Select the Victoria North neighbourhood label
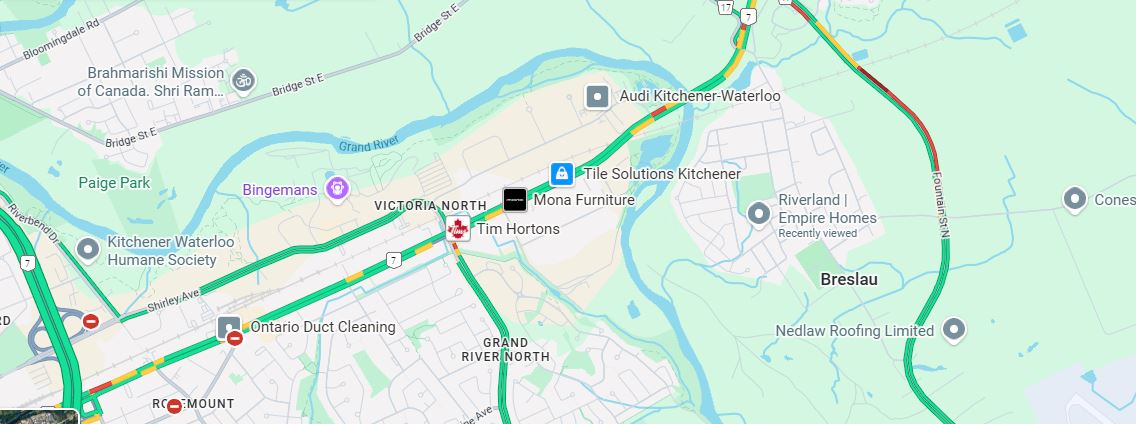Image resolution: width=1136 pixels, height=424 pixels. point(430,206)
